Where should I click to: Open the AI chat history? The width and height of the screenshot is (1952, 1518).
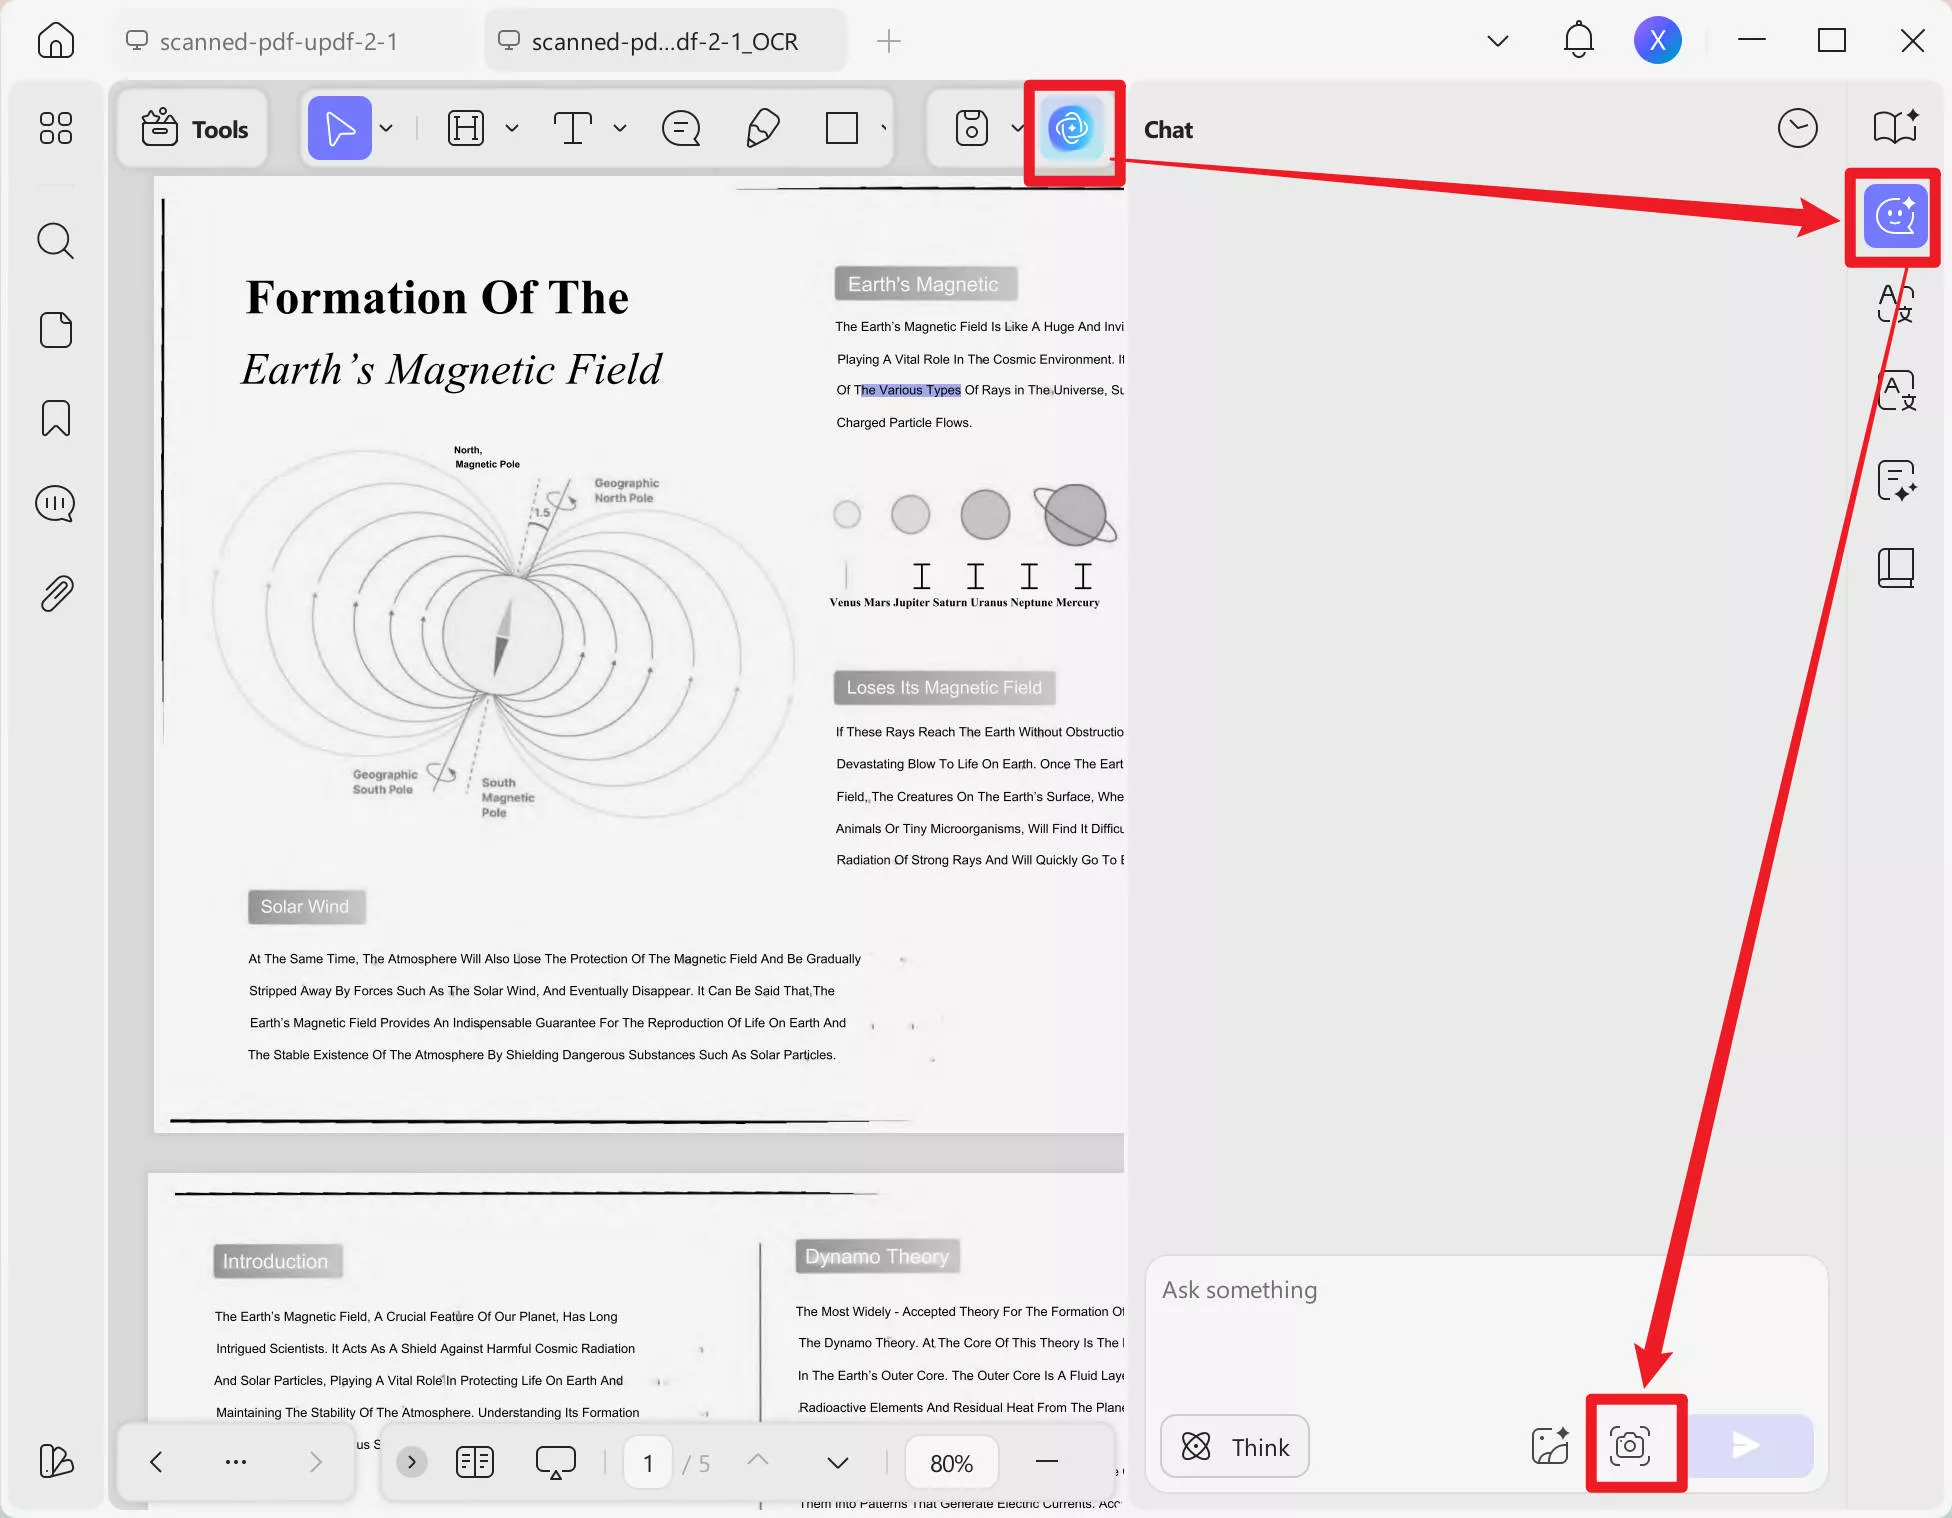click(1797, 128)
